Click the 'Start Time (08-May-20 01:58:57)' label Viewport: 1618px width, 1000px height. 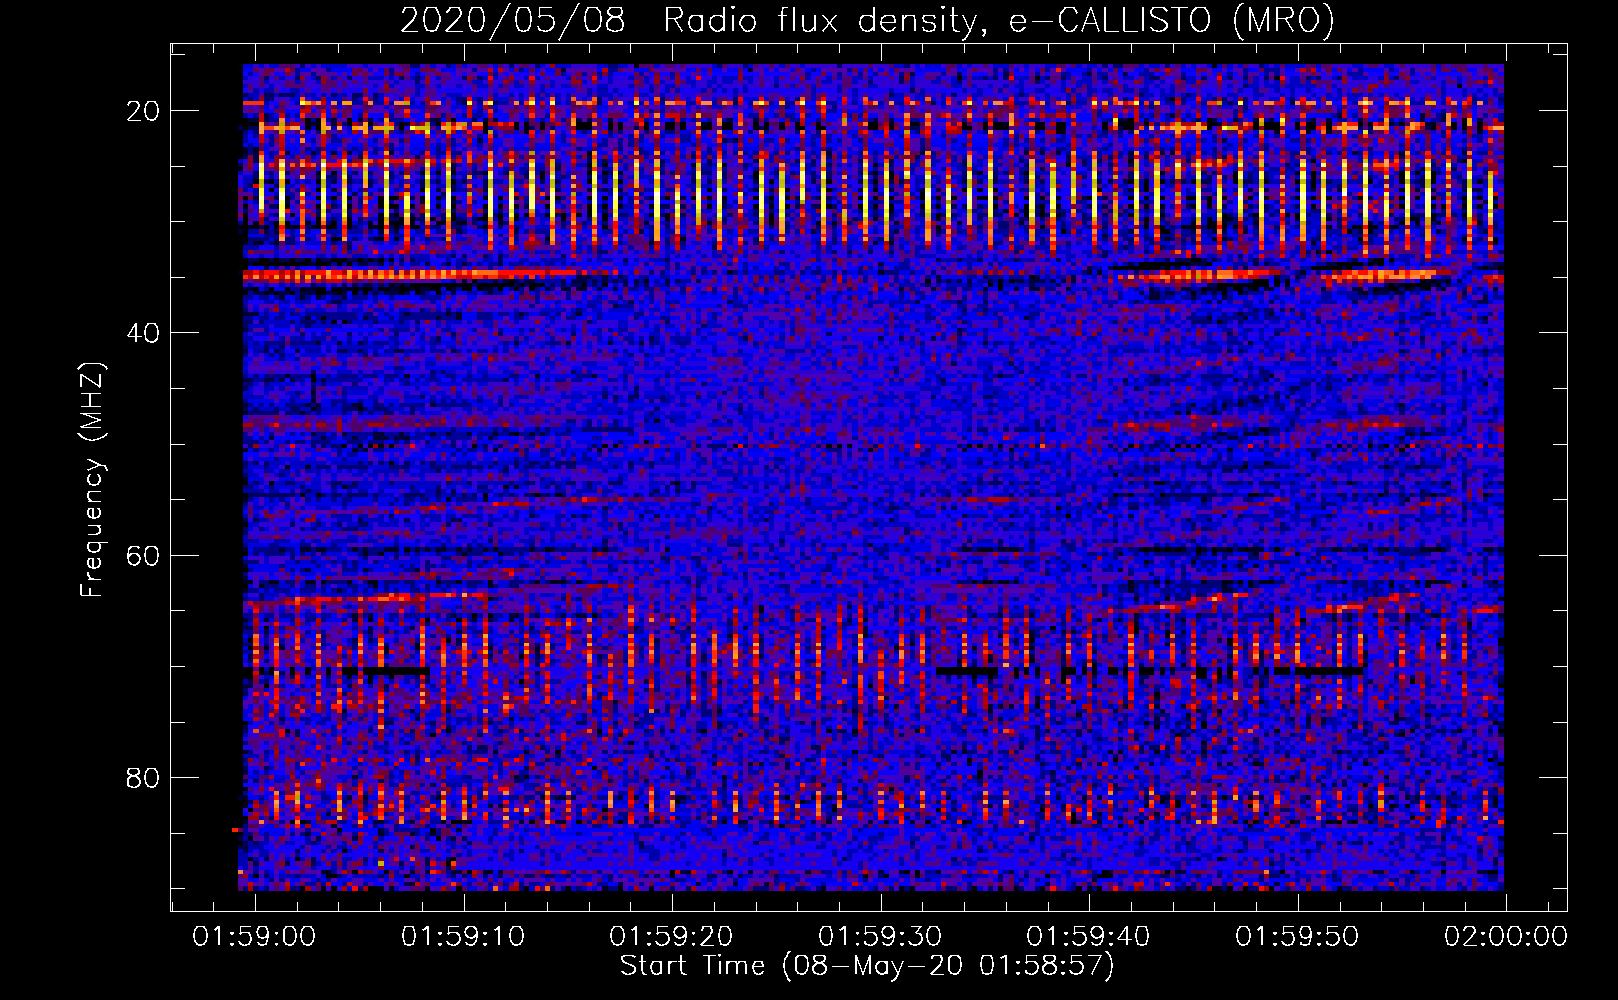(x=867, y=966)
